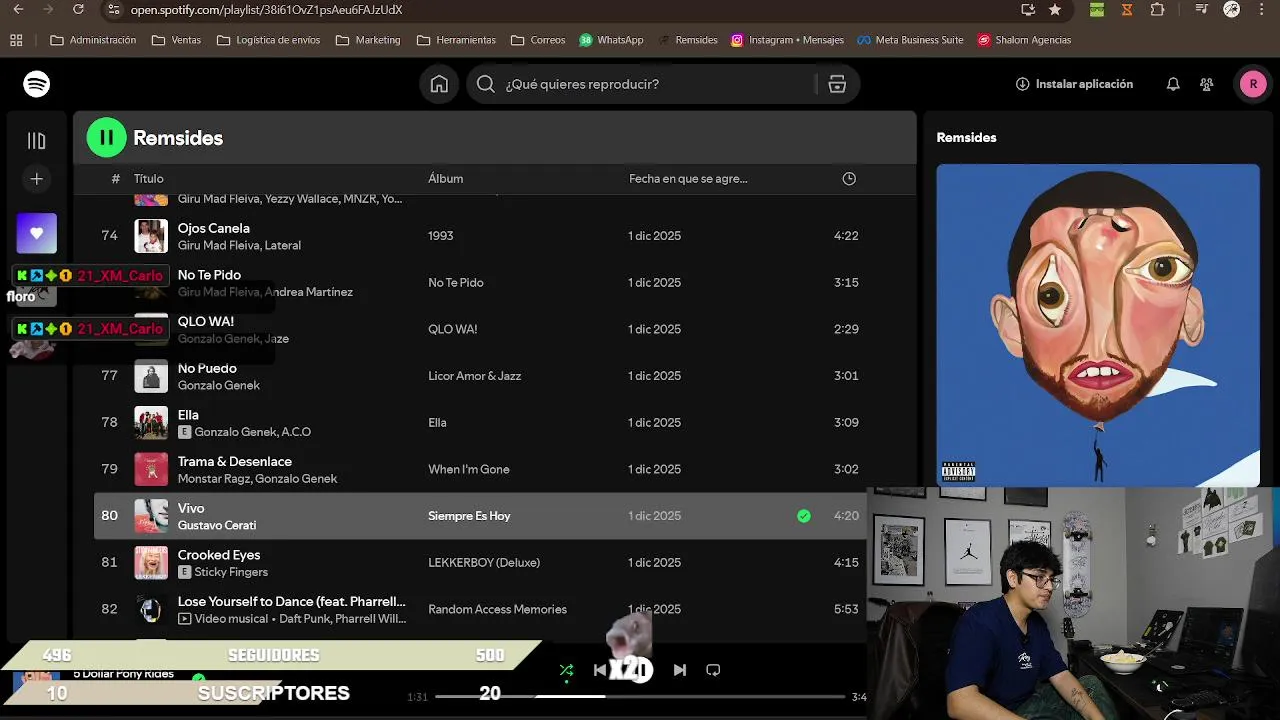Open the Ventas bookmark folder
Screen dimensions: 1280x720
[176, 40]
